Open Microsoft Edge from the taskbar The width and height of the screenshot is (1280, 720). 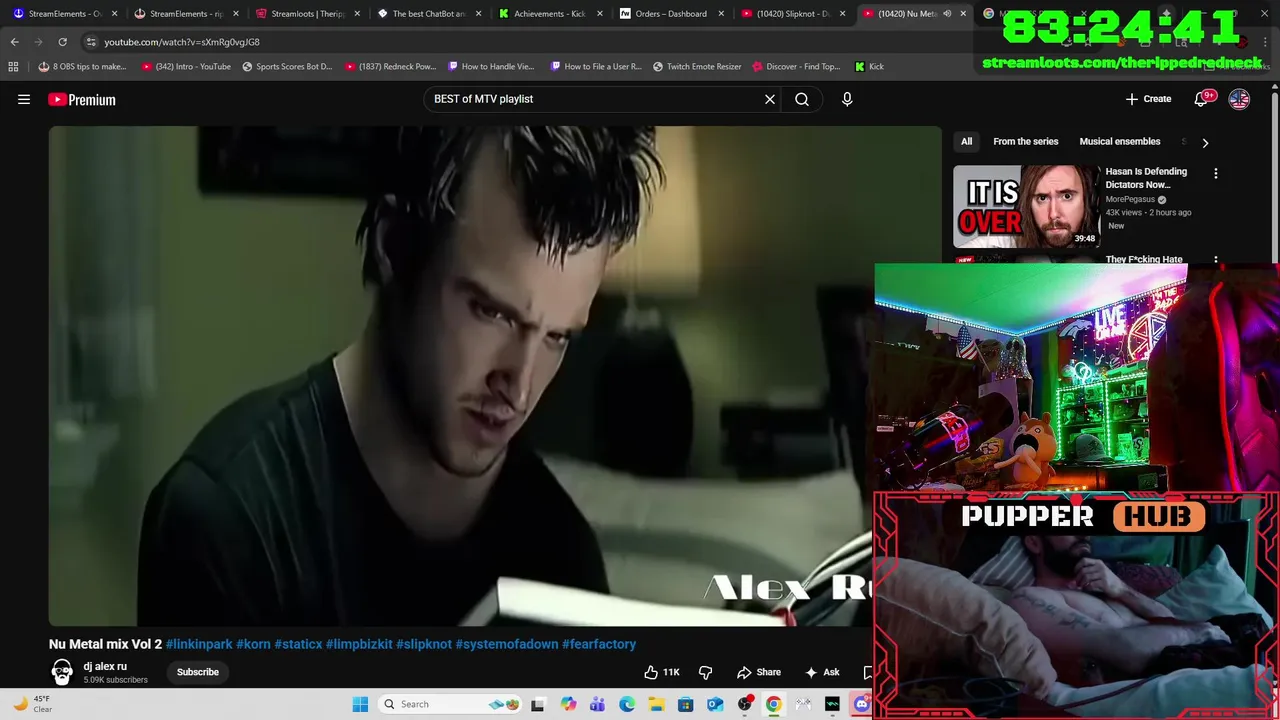tap(627, 704)
